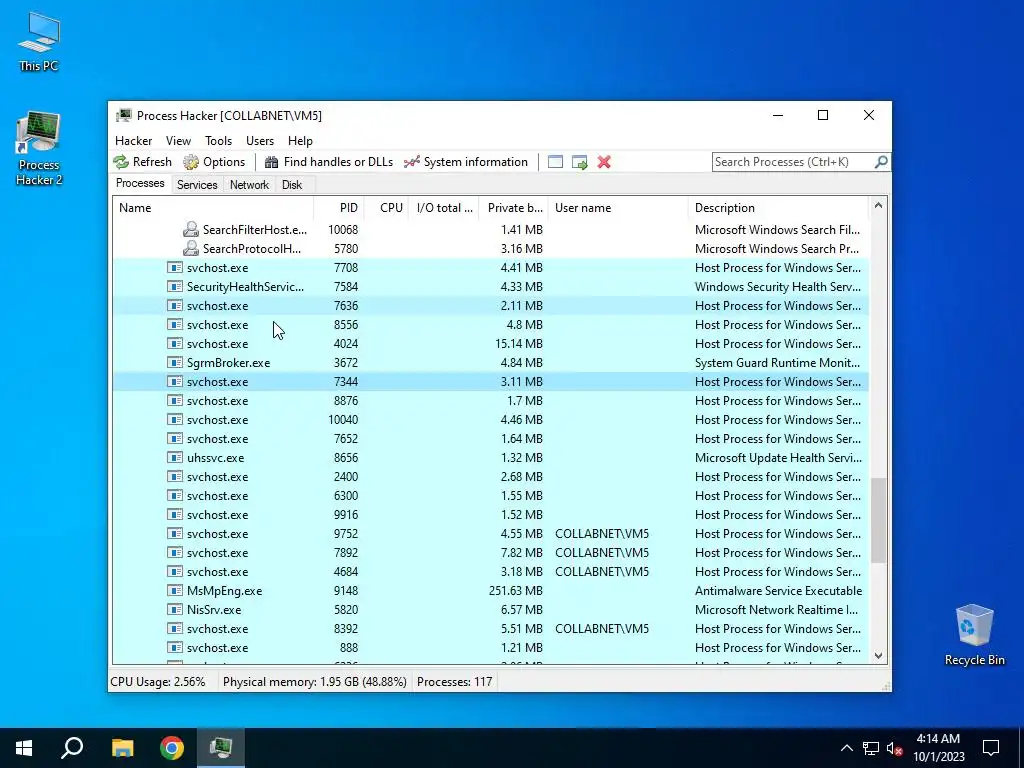This screenshot has width=1024, height=768.
Task: Click Microsoft Update Health Service description
Action: coord(778,458)
